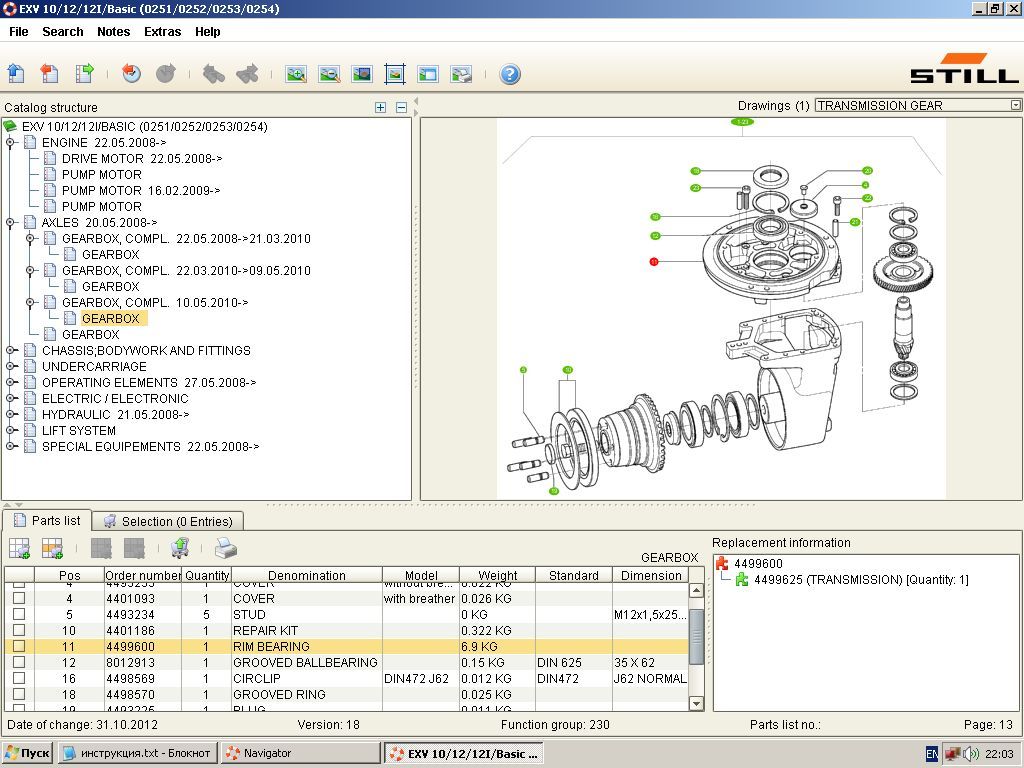1024x768 pixels.
Task: Open the TRANSMISSION GEAR drawings dropdown
Action: pos(1015,105)
